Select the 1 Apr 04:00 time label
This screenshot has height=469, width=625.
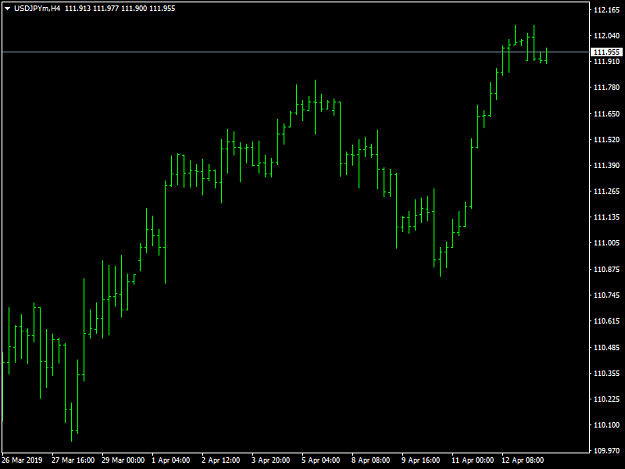pos(171,460)
